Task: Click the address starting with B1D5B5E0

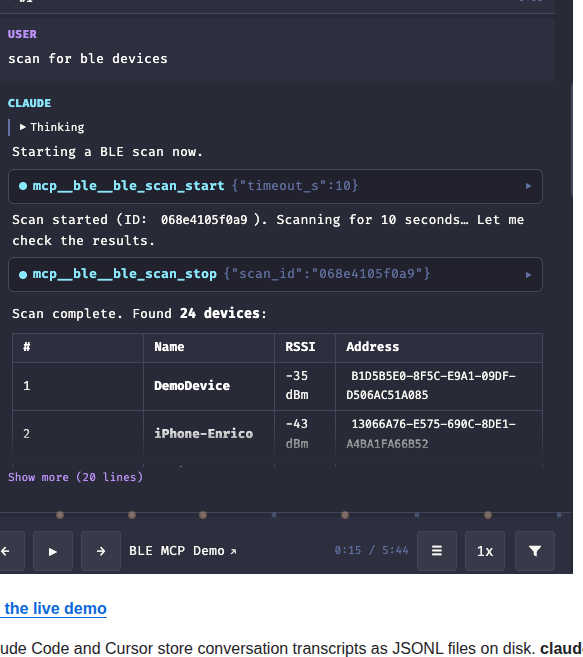Action: (431, 385)
